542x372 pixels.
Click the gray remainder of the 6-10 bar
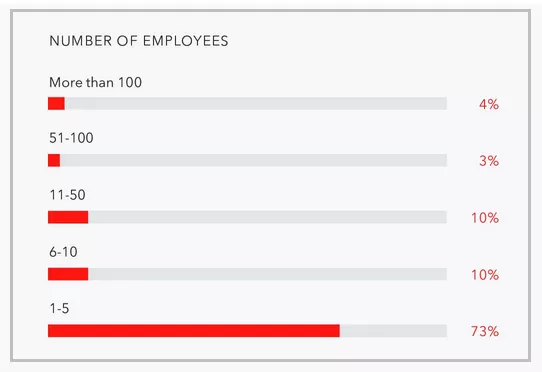pos(268,274)
